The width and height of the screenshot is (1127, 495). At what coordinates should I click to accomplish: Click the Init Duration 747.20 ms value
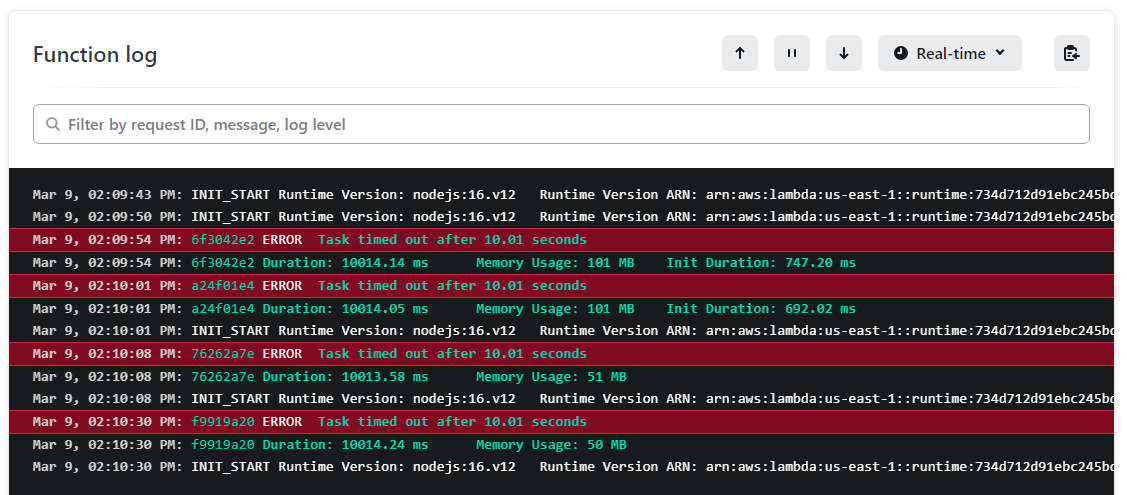(x=761, y=263)
